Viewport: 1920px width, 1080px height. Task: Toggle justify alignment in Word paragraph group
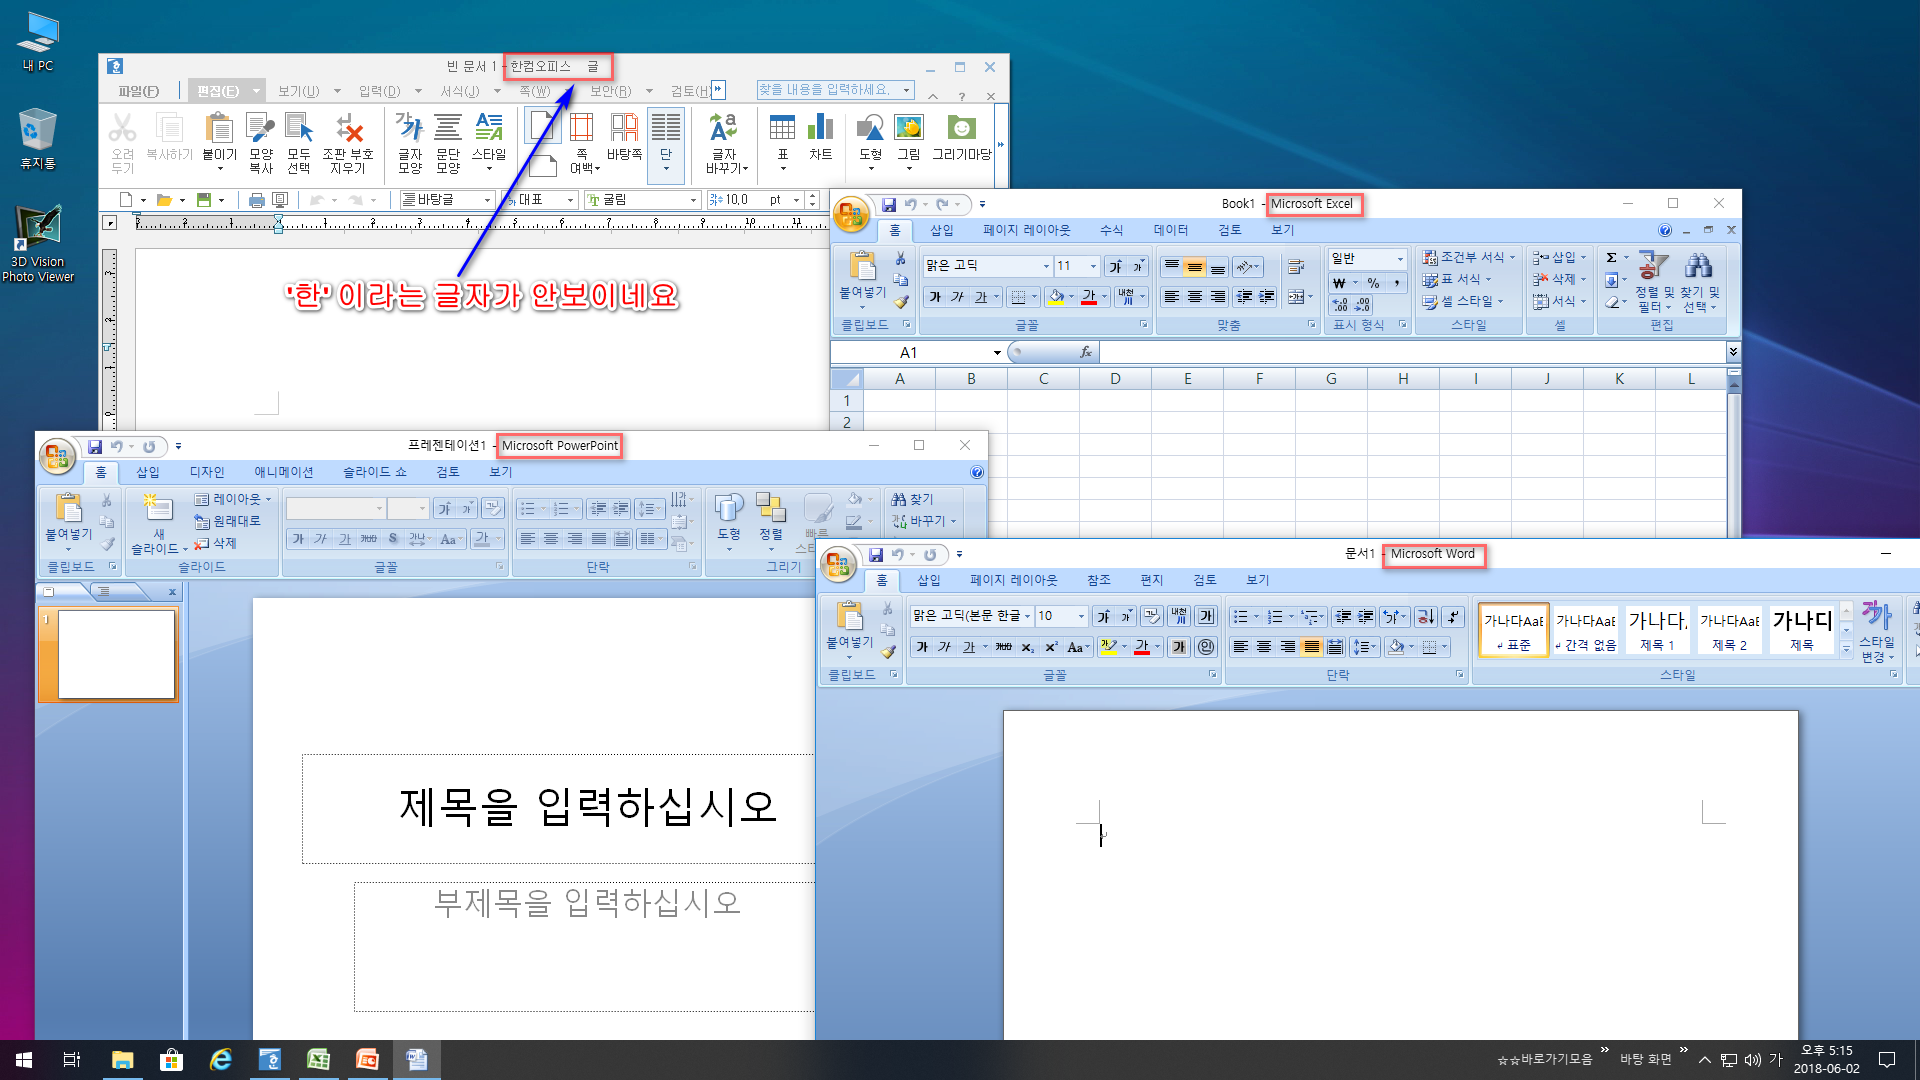coord(1311,647)
